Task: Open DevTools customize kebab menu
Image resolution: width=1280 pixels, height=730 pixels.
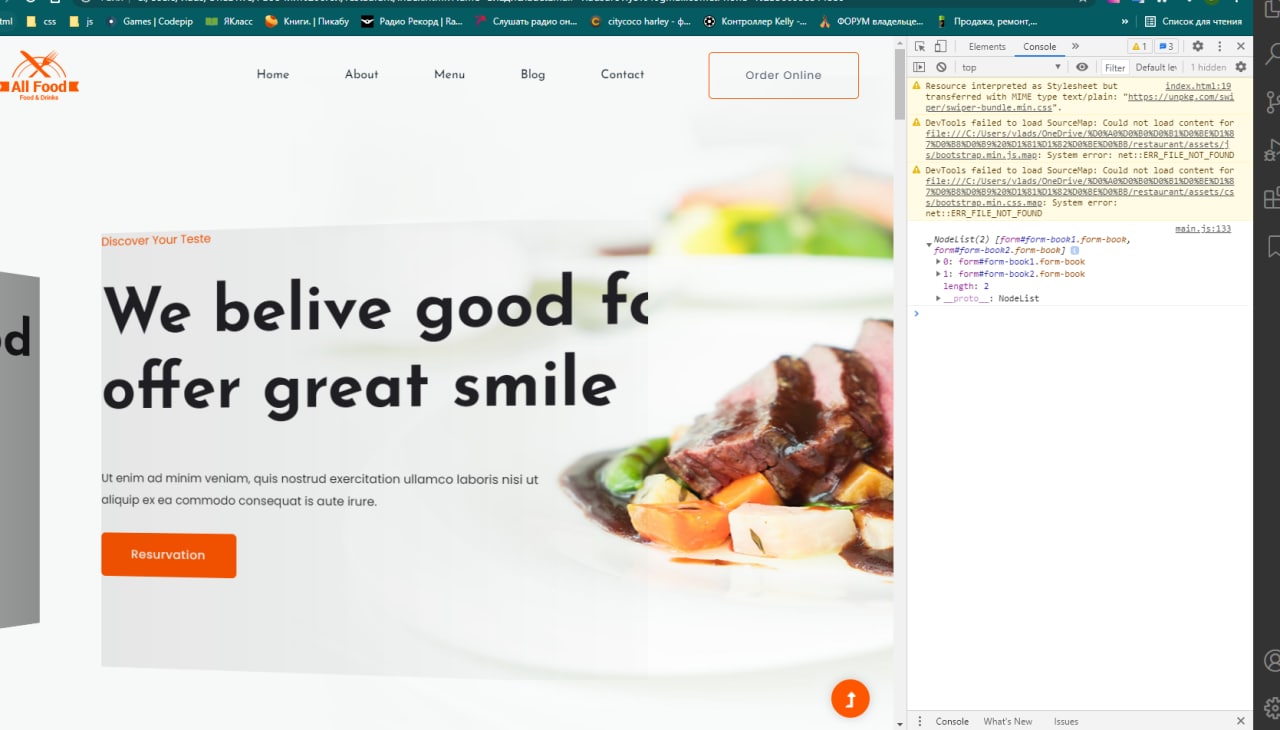Action: (1219, 46)
